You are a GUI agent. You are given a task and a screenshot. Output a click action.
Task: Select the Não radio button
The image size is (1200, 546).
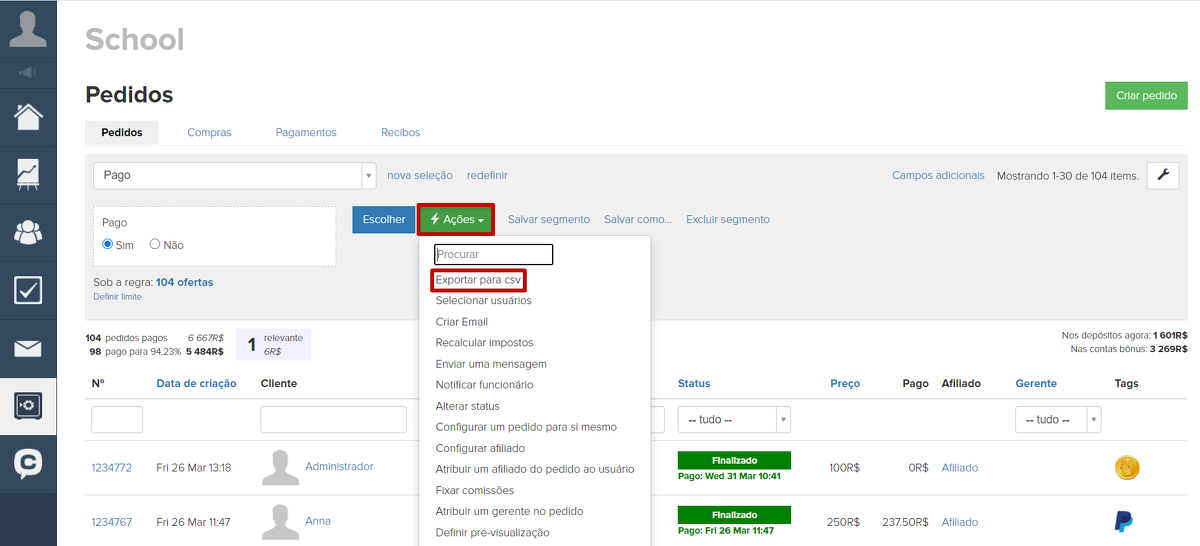[x=155, y=244]
